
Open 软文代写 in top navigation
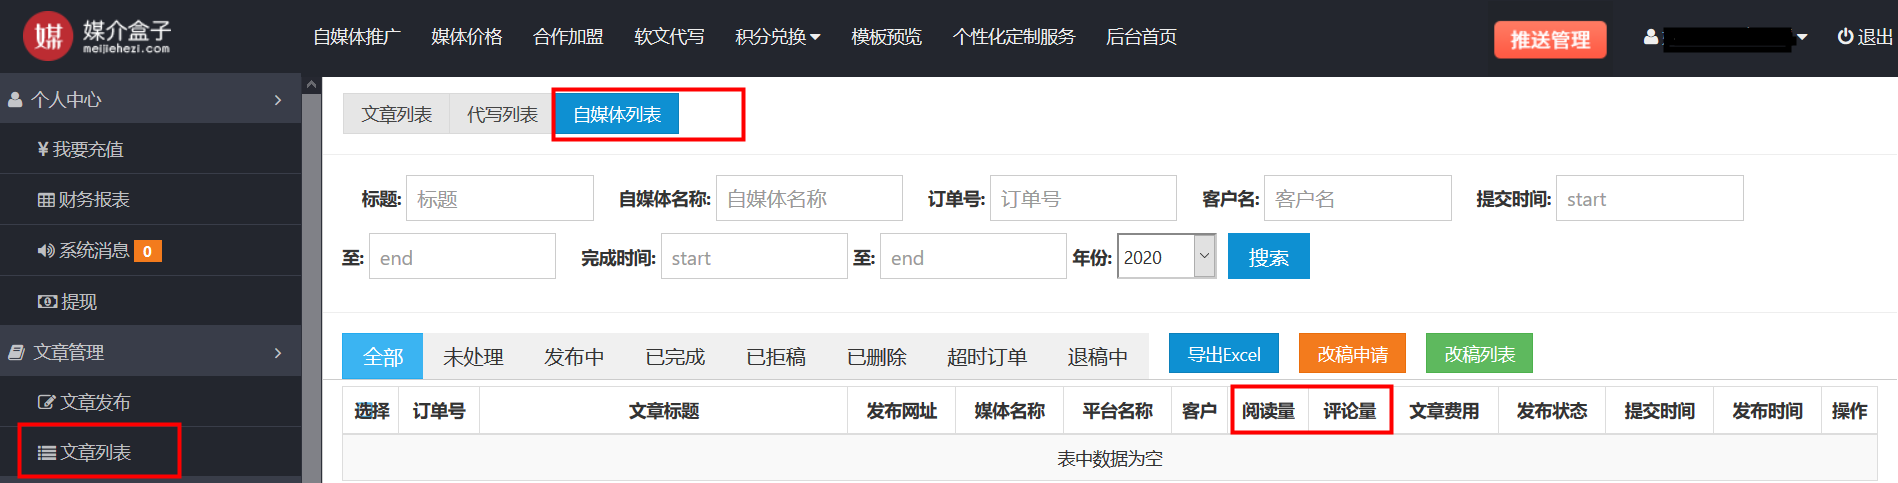click(x=669, y=37)
